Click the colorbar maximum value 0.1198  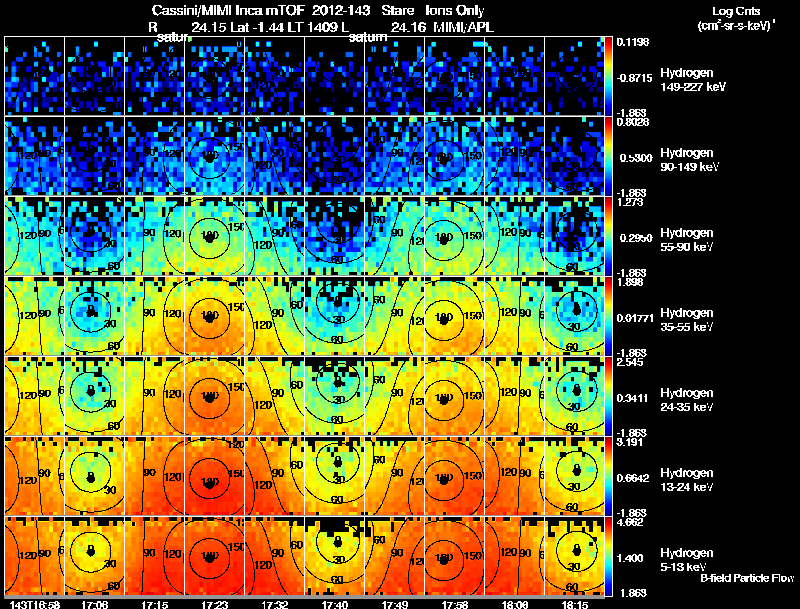(633, 42)
